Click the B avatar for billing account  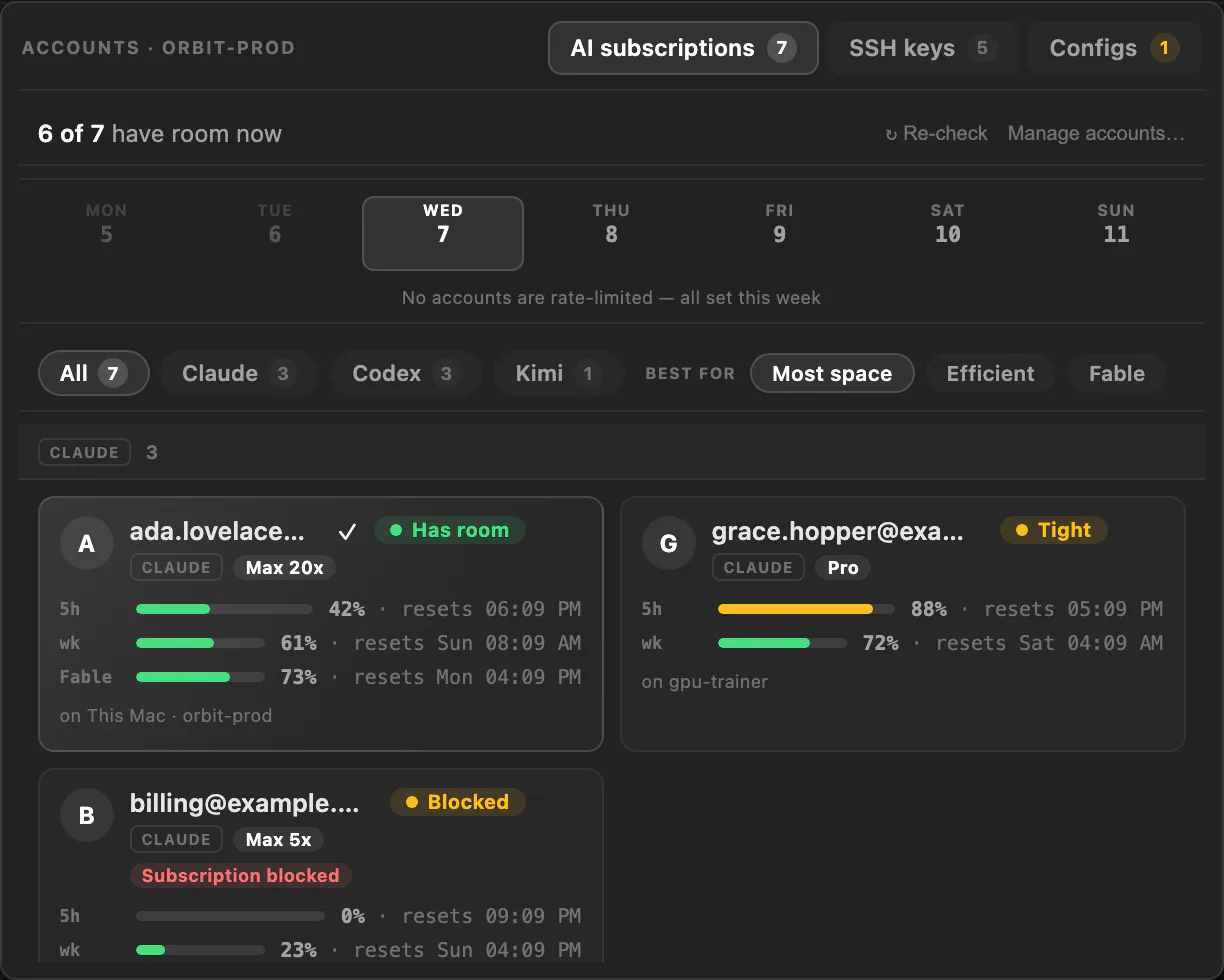click(87, 815)
